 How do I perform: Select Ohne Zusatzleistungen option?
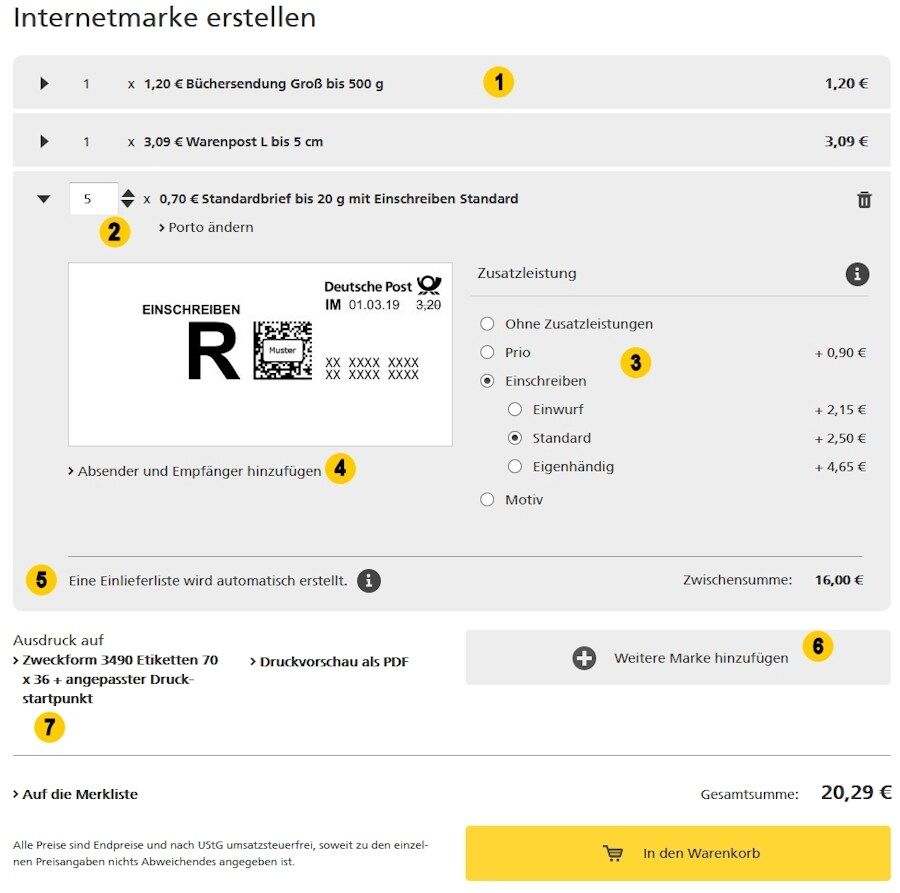tap(487, 324)
